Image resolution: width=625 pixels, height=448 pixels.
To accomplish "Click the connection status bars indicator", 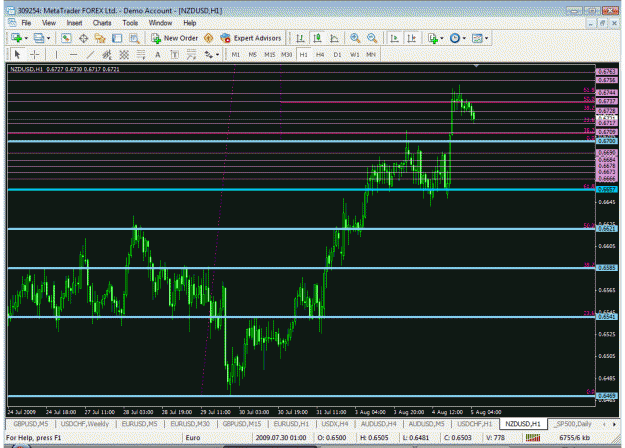I will (x=533, y=438).
